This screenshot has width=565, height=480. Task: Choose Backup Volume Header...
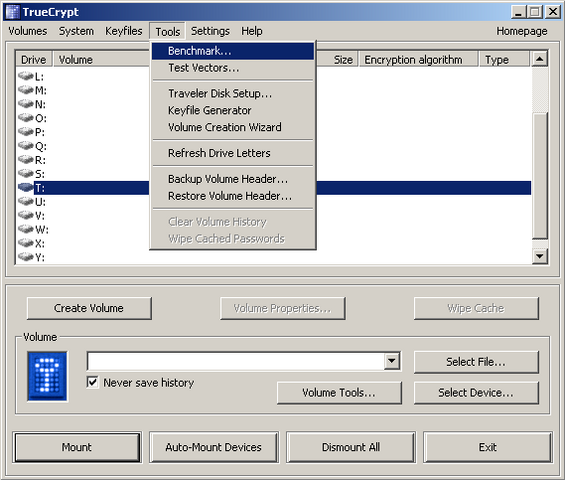tap(233, 179)
